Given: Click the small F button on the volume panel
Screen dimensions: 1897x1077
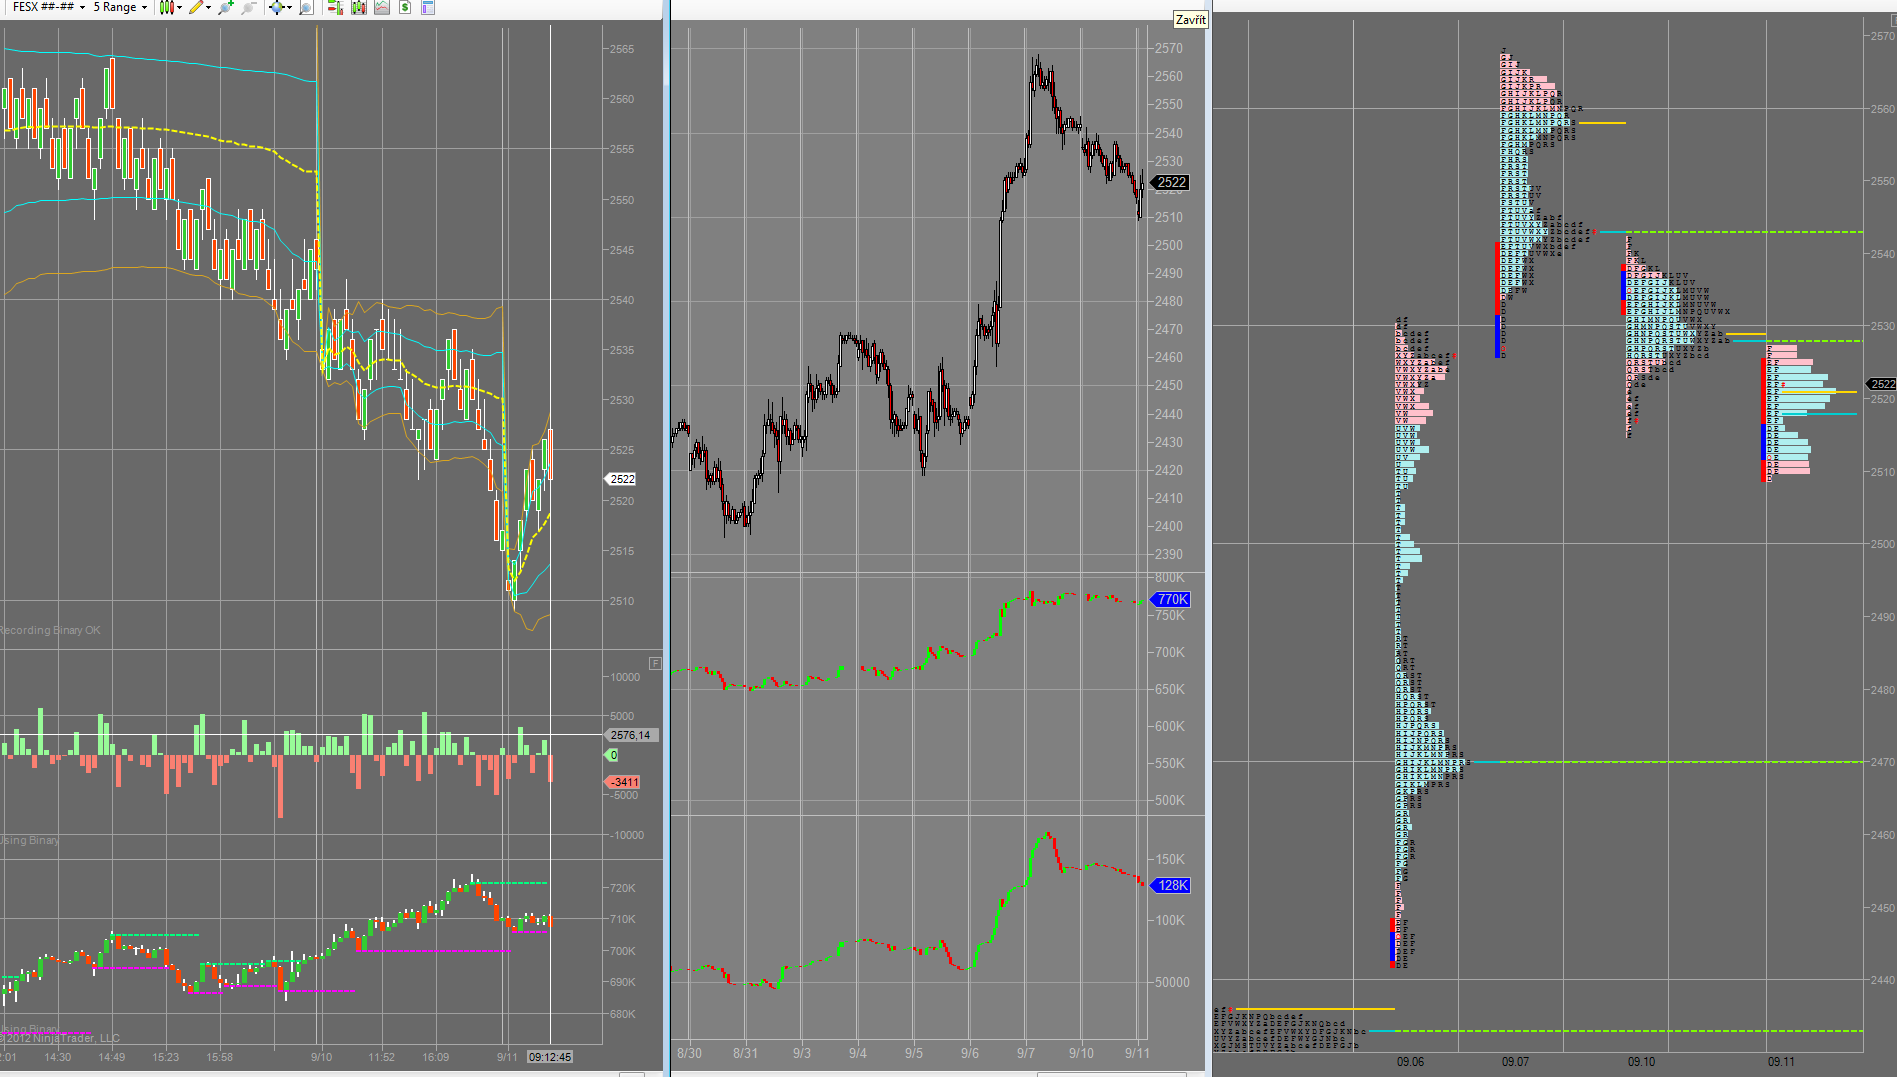Looking at the screenshot, I should pyautogui.click(x=655, y=663).
